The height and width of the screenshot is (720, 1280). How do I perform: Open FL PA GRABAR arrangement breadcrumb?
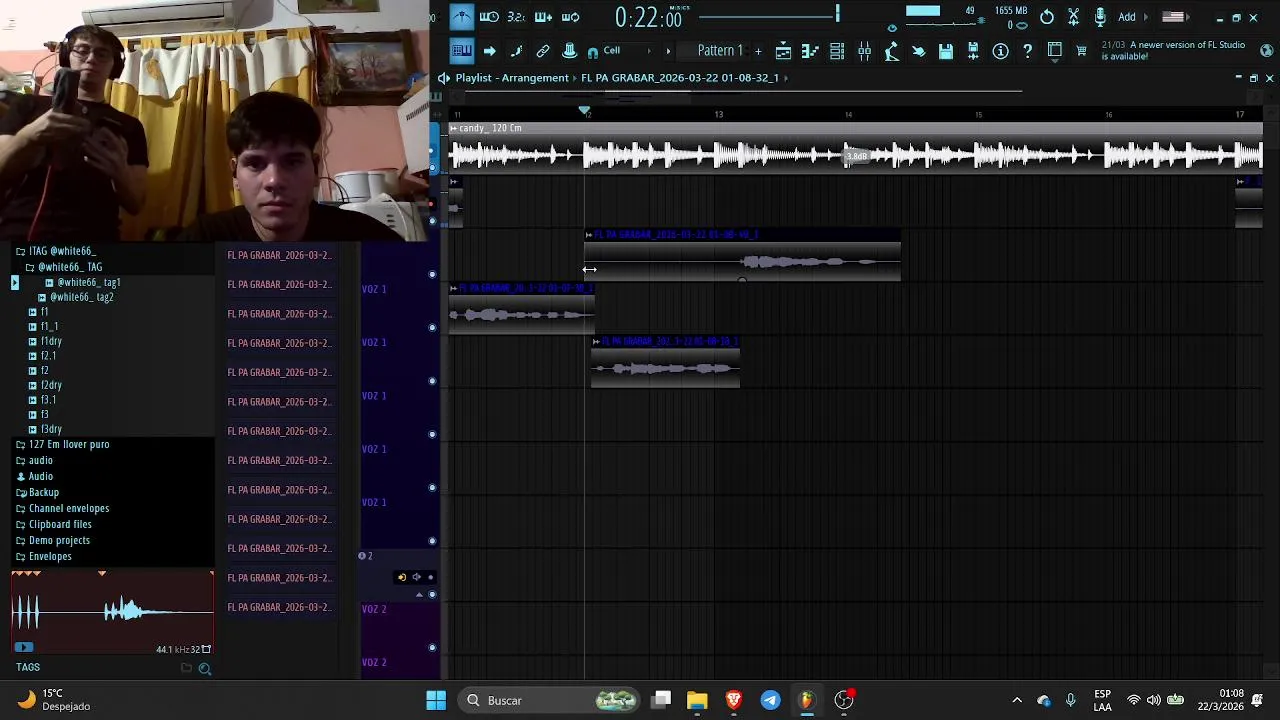pyautogui.click(x=680, y=78)
